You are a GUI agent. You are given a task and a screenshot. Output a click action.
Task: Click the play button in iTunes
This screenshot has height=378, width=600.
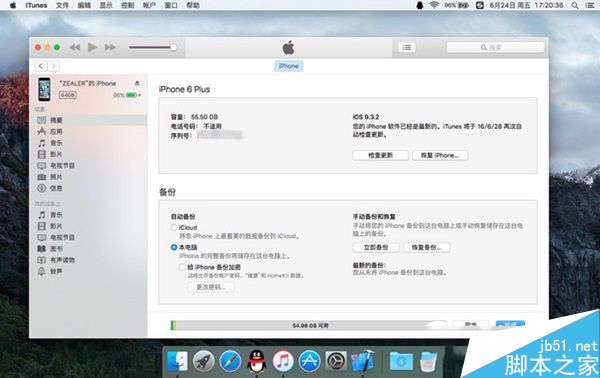click(92, 47)
